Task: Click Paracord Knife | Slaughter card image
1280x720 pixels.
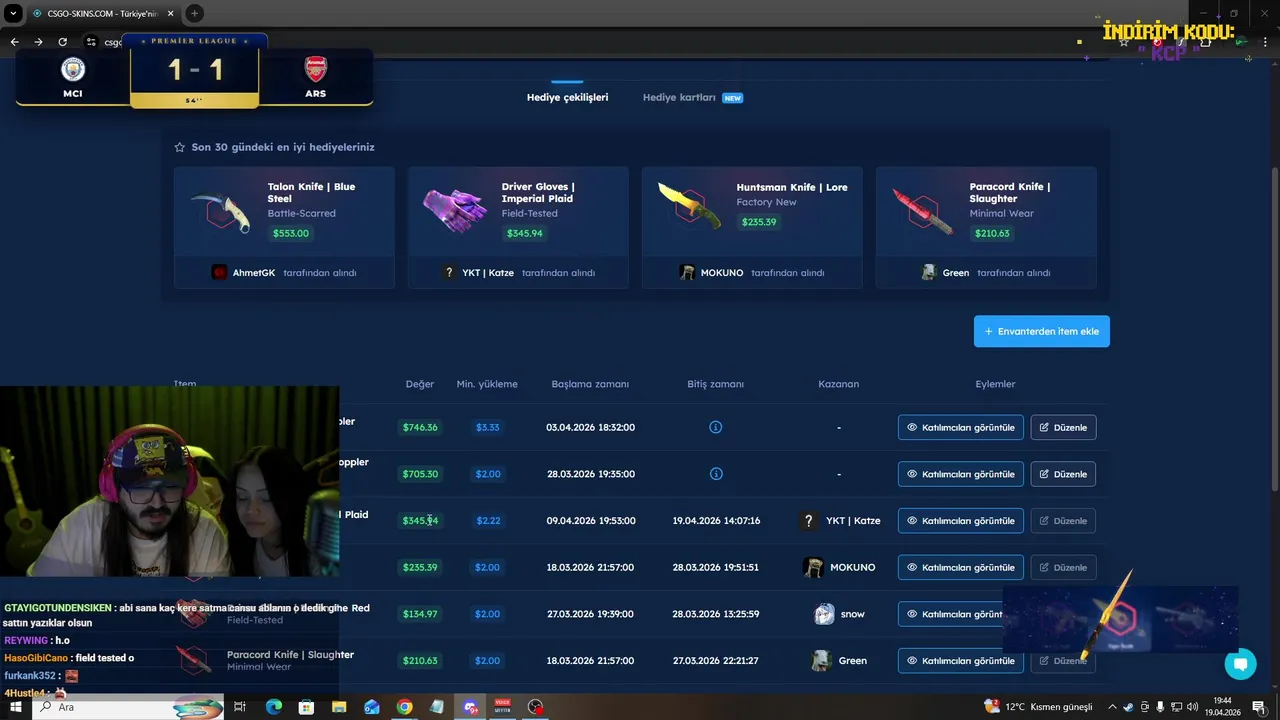Action: 922,210
